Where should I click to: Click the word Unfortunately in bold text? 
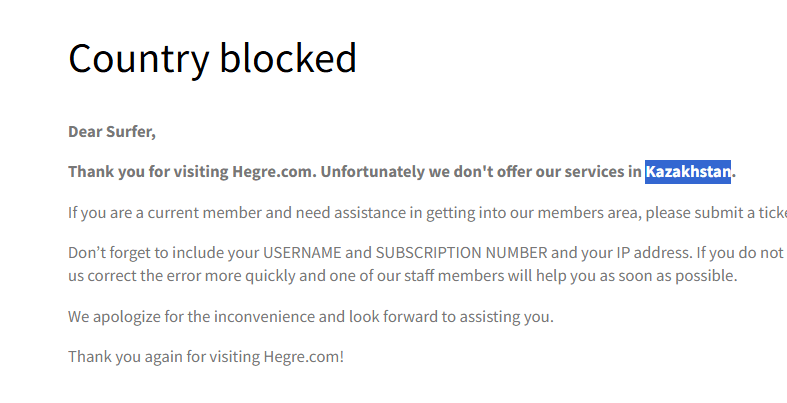pyautogui.click(x=372, y=172)
